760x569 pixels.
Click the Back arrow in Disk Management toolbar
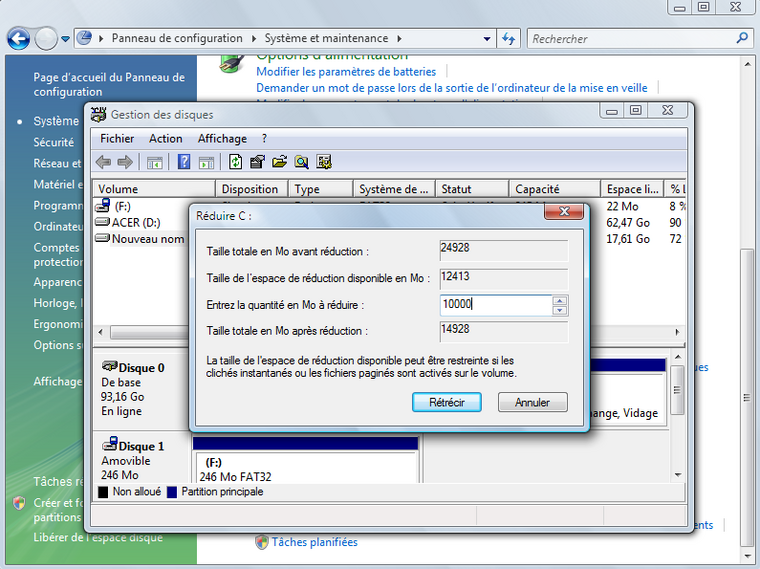(103, 162)
